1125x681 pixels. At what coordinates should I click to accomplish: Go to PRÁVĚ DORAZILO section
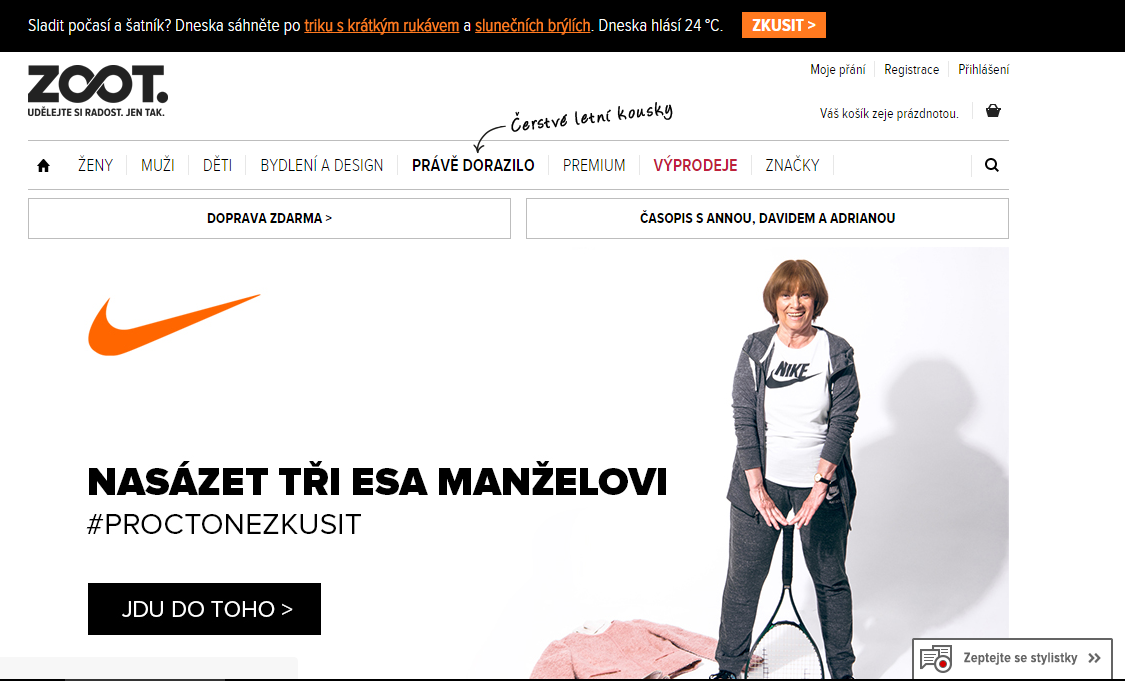473,166
